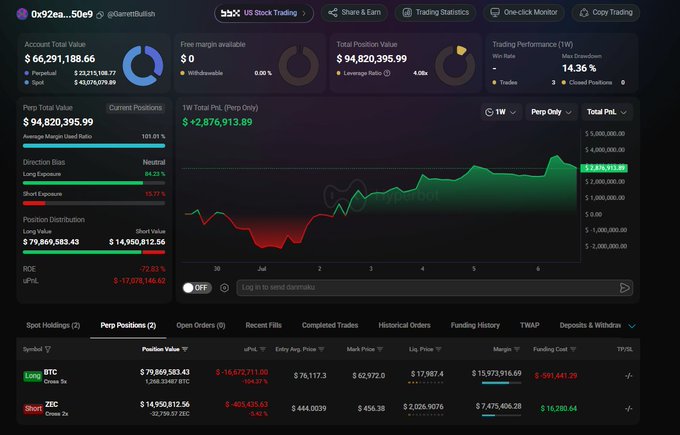This screenshot has width=680, height=435.
Task: Open One-click Monitor
Action: point(524,12)
